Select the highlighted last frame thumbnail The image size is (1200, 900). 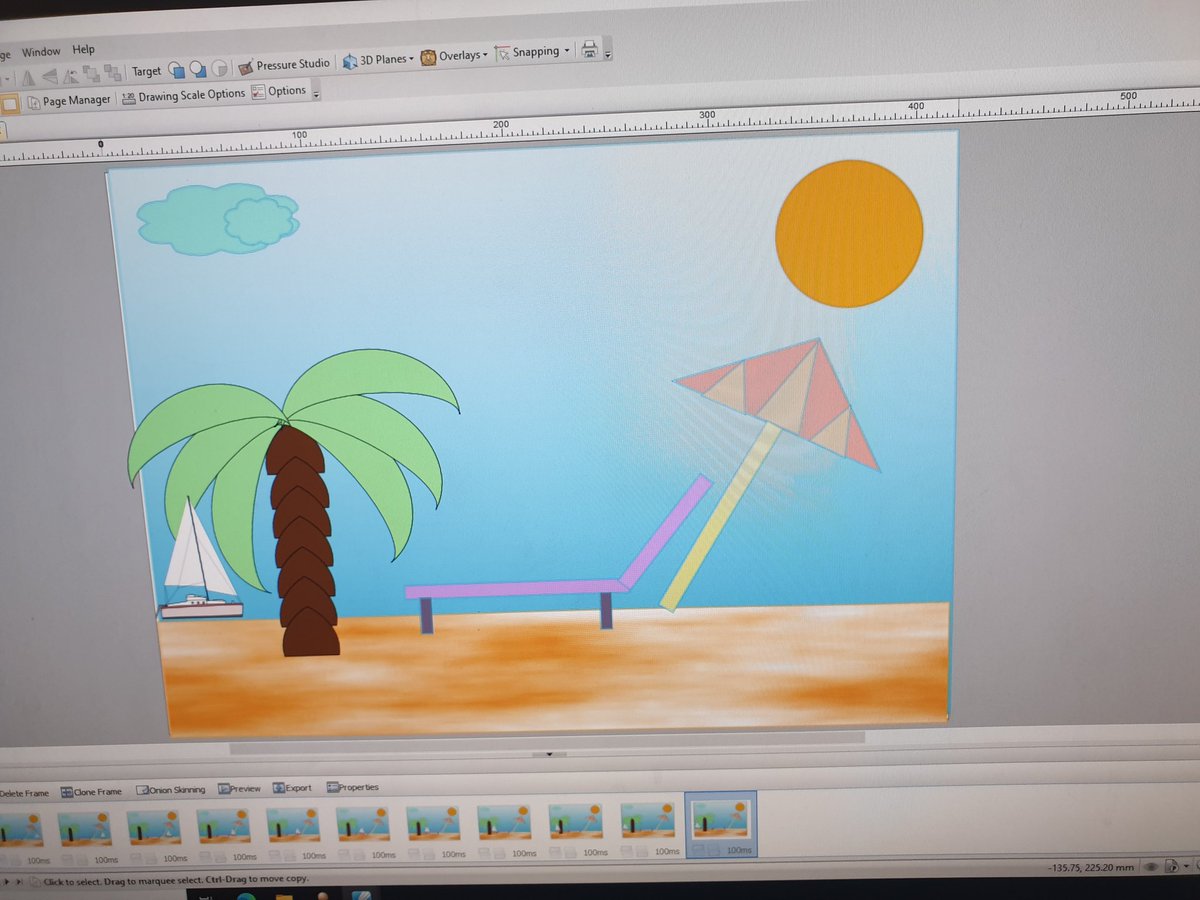pos(720,823)
